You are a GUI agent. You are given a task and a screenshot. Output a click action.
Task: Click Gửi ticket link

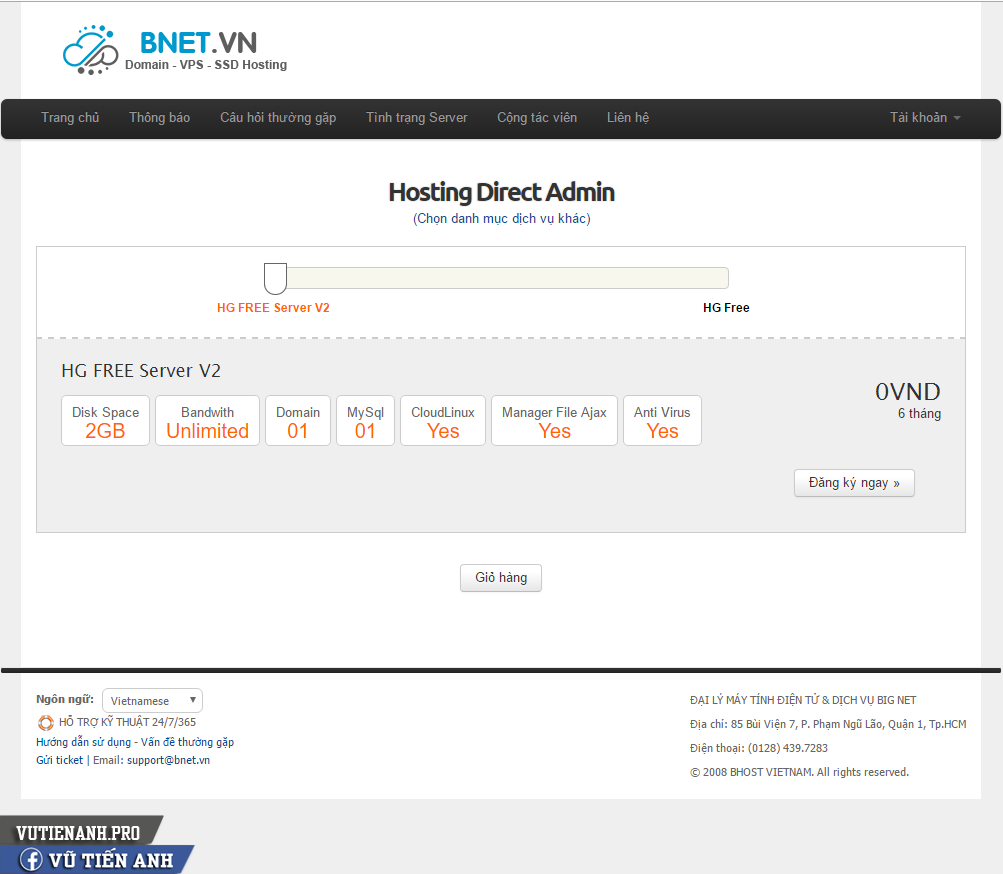59,760
